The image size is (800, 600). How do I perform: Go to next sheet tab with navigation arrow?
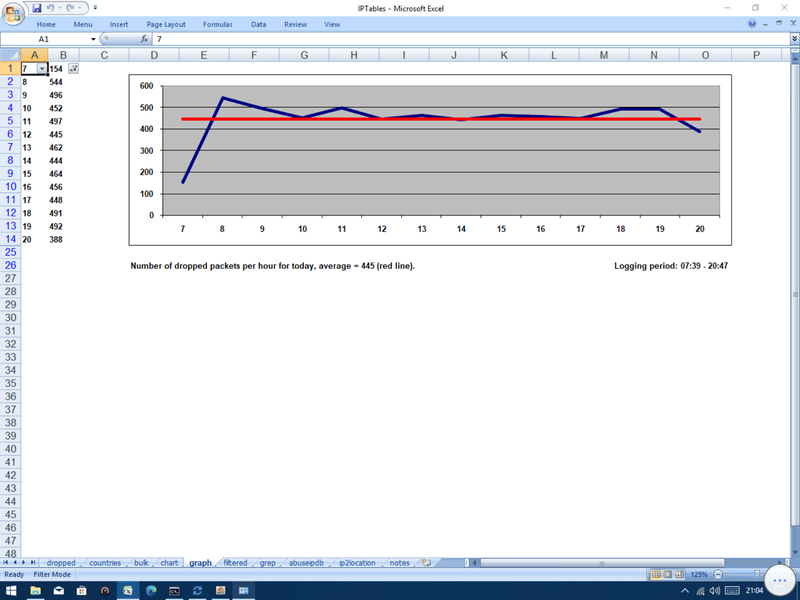pyautogui.click(x=23, y=562)
